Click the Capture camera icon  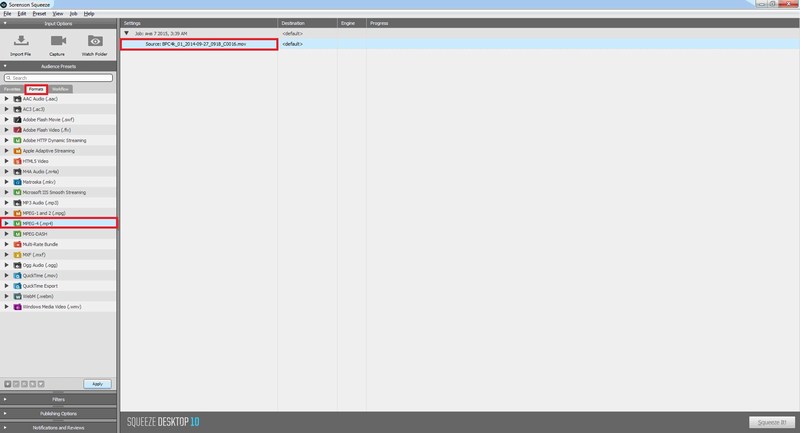pos(58,40)
